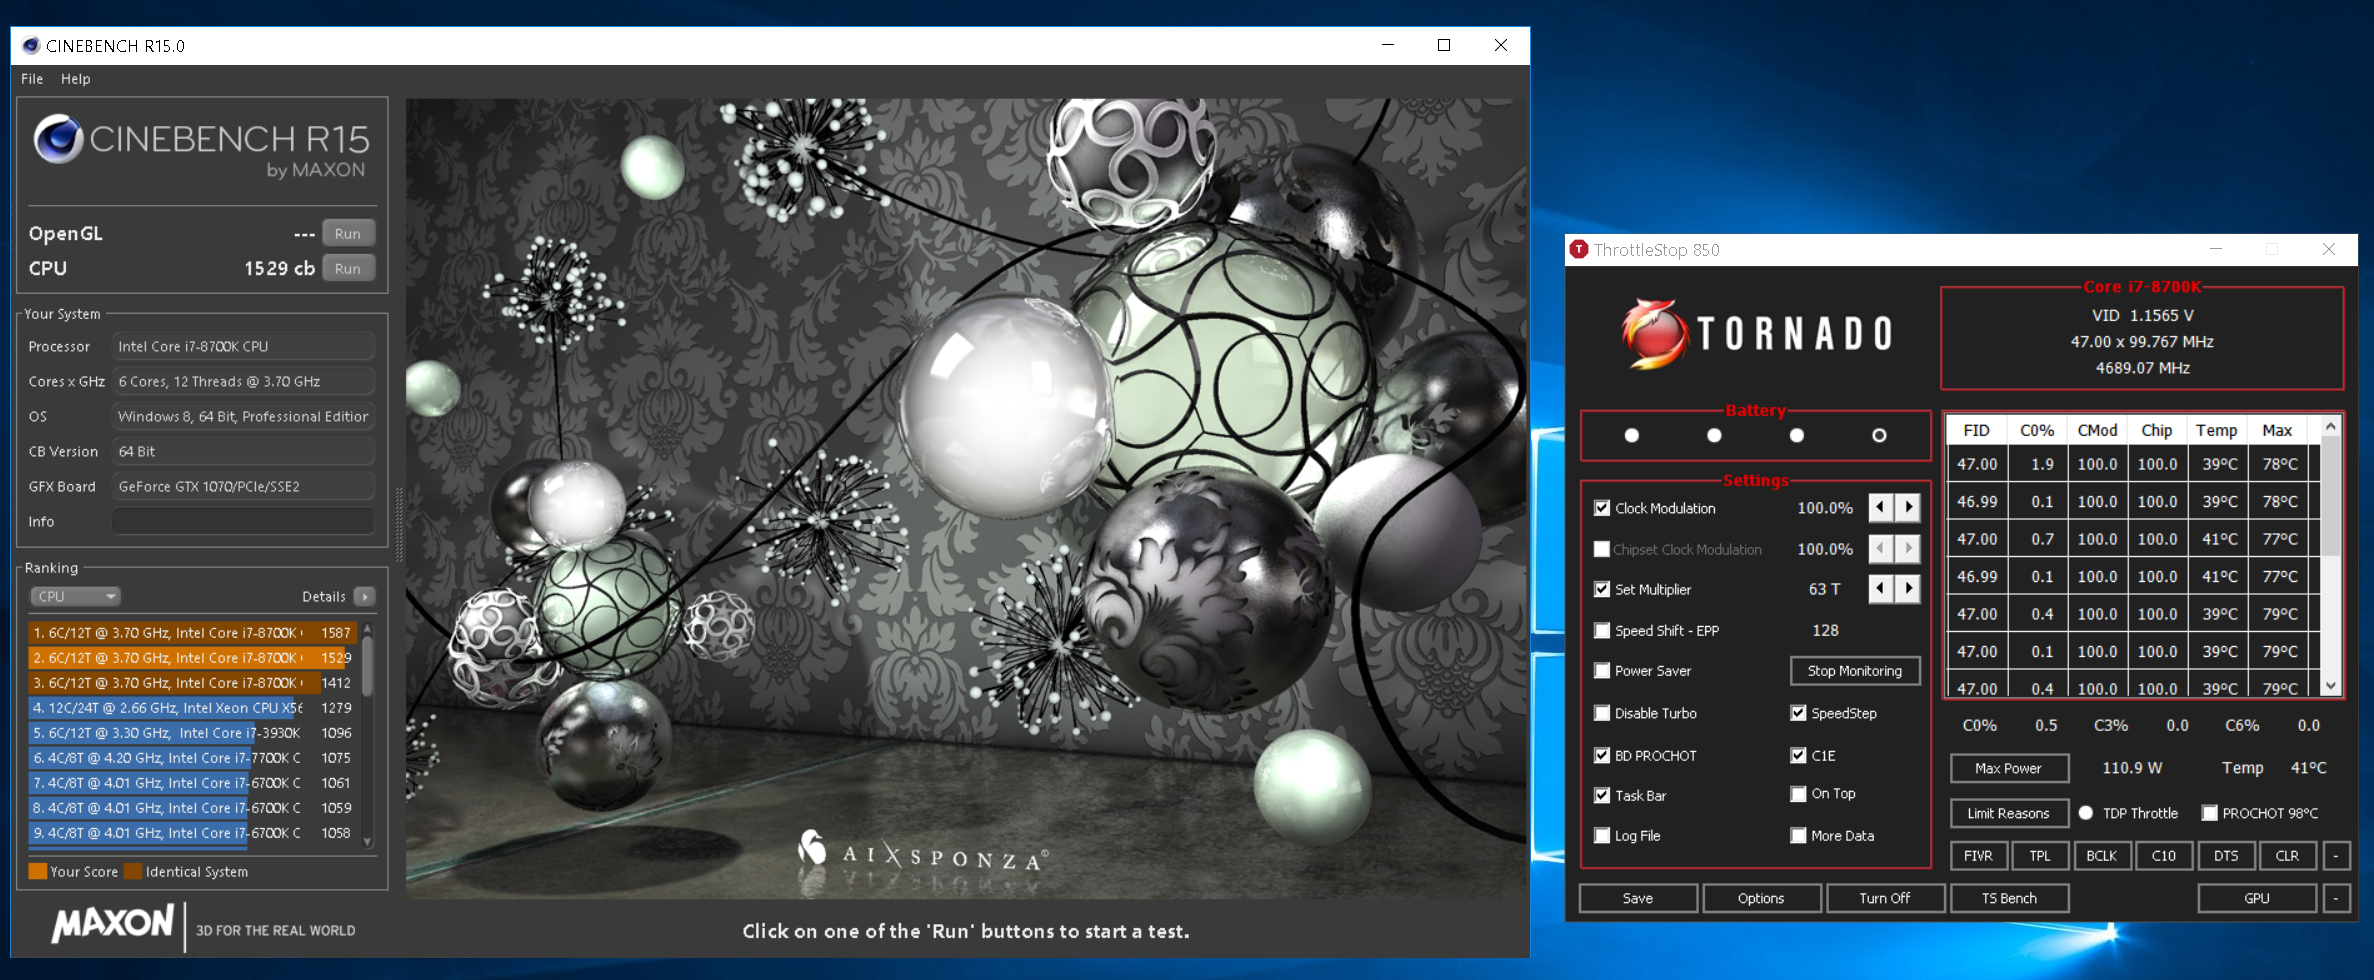Increase Set Multiplier with right arrow

(1908, 589)
